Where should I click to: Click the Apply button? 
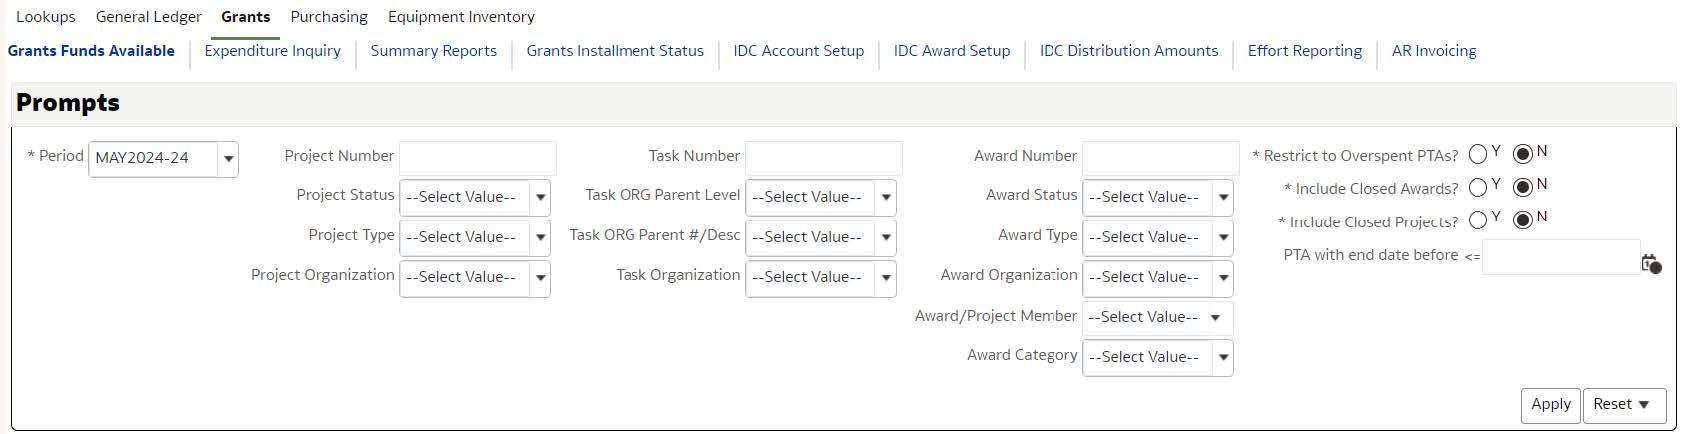[1550, 404]
